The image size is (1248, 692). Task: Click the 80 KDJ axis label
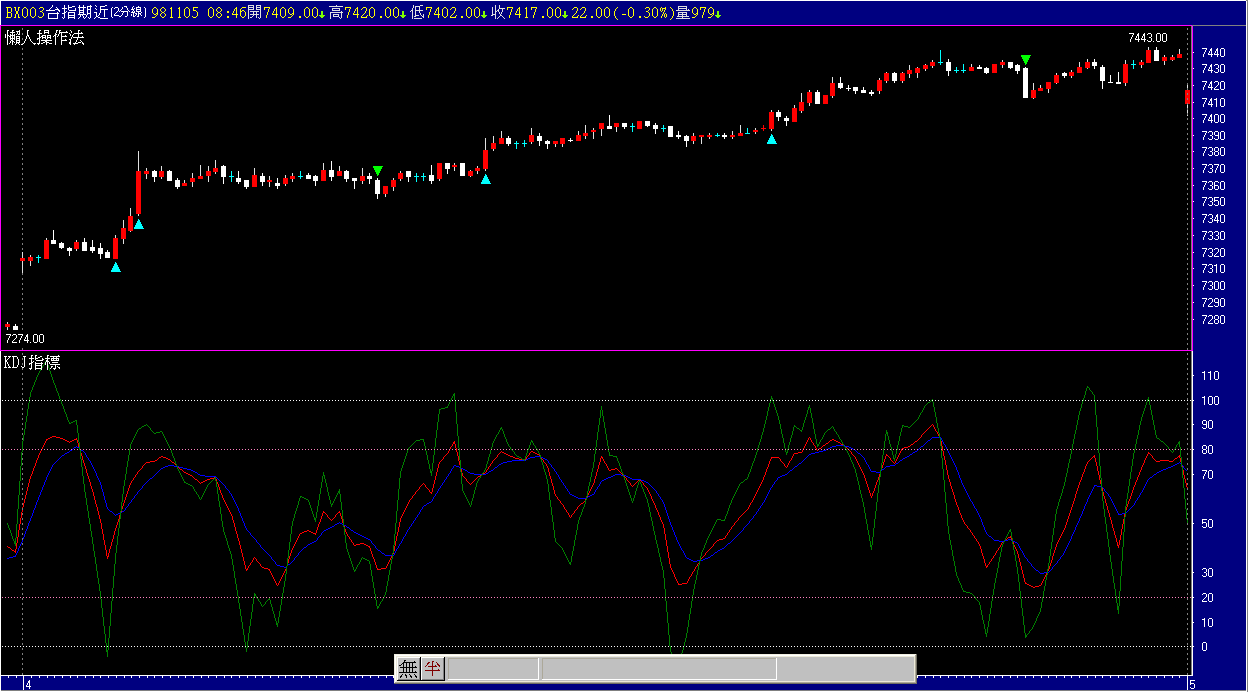[x=1207, y=450]
